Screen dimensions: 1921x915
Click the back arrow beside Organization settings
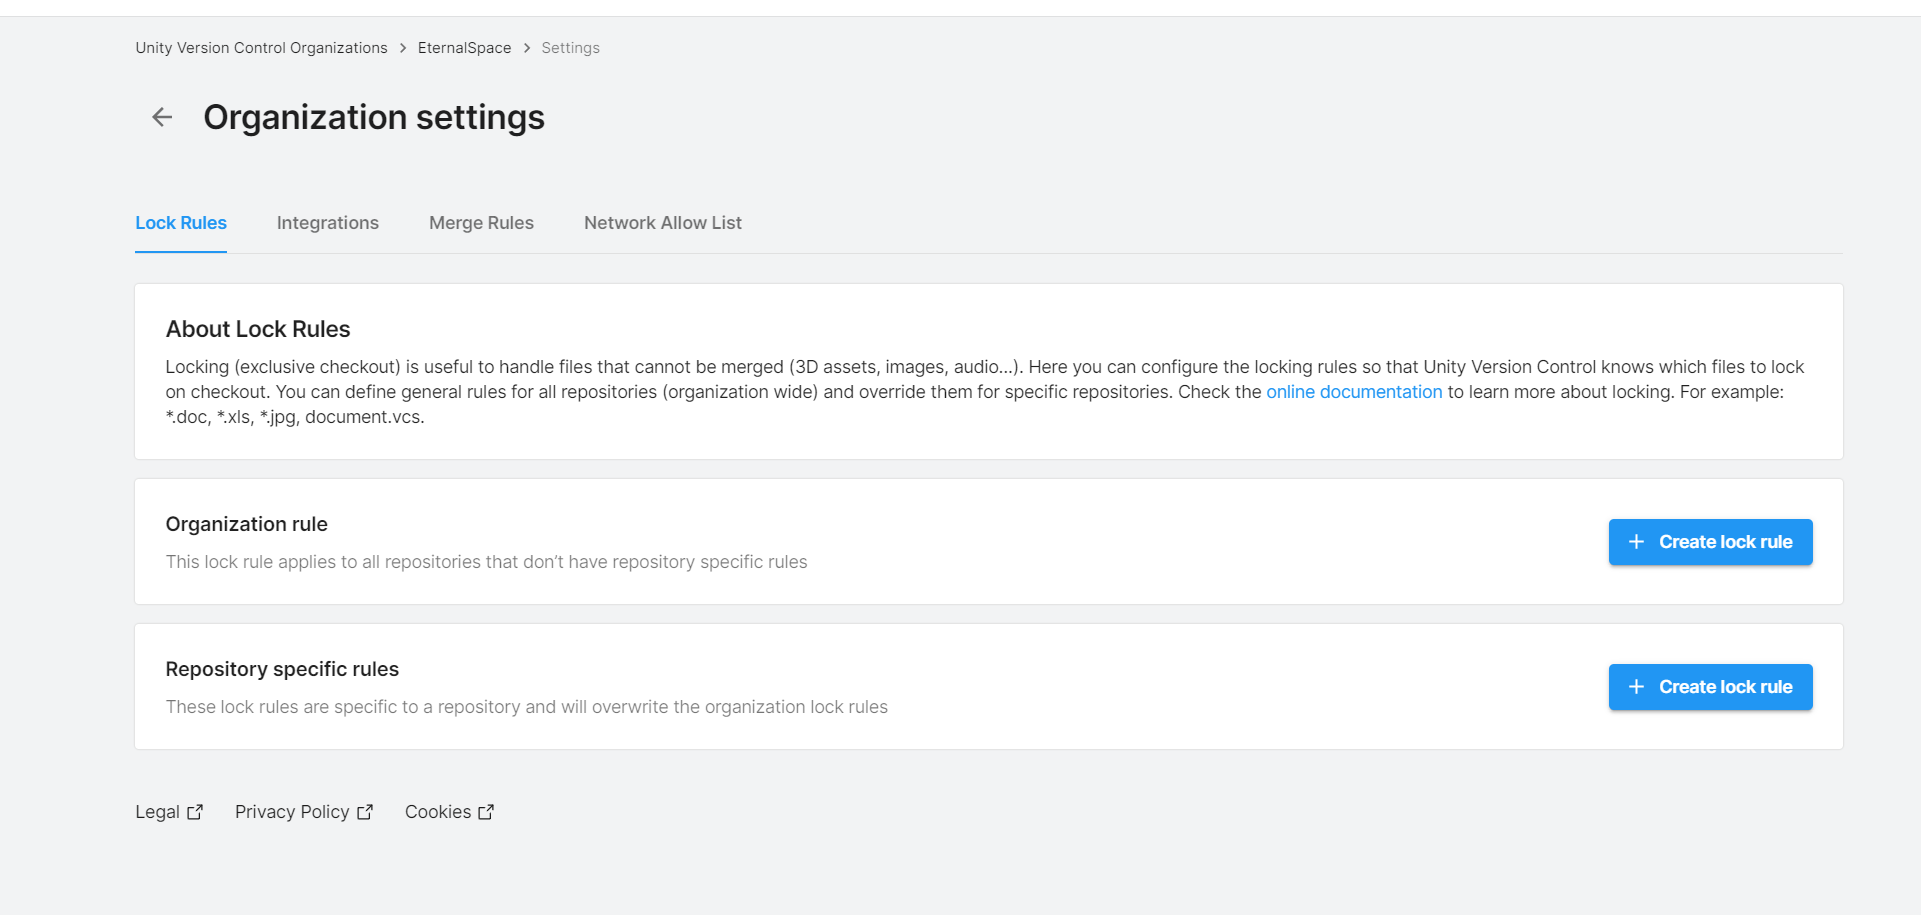[x=162, y=118]
